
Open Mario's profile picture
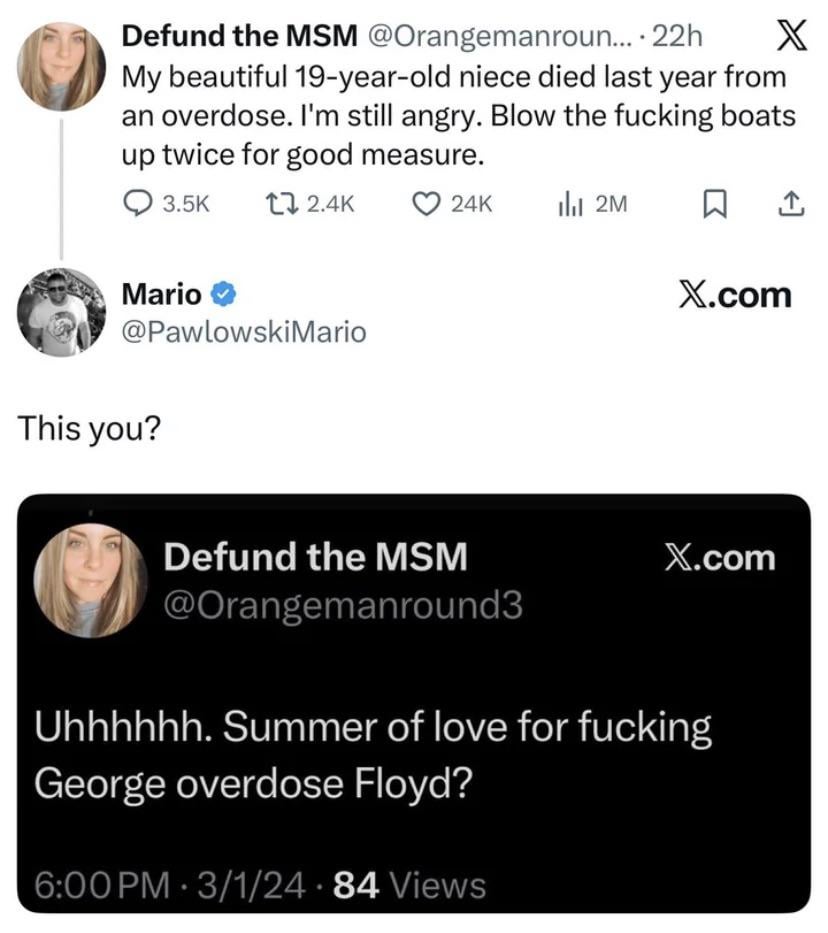pos(60,312)
